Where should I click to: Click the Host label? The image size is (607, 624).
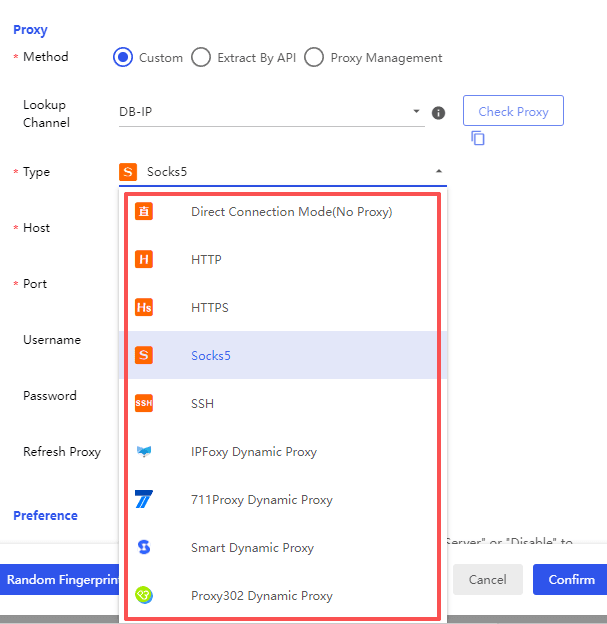coord(36,228)
